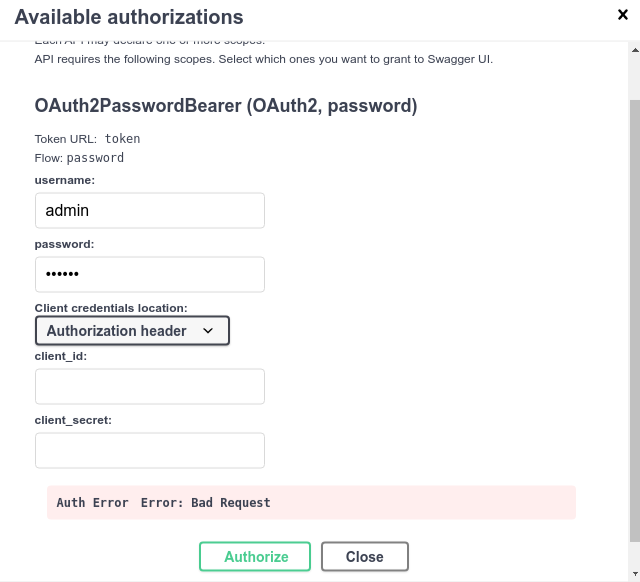
Task: Click the client_id text box
Action: [x=150, y=386]
